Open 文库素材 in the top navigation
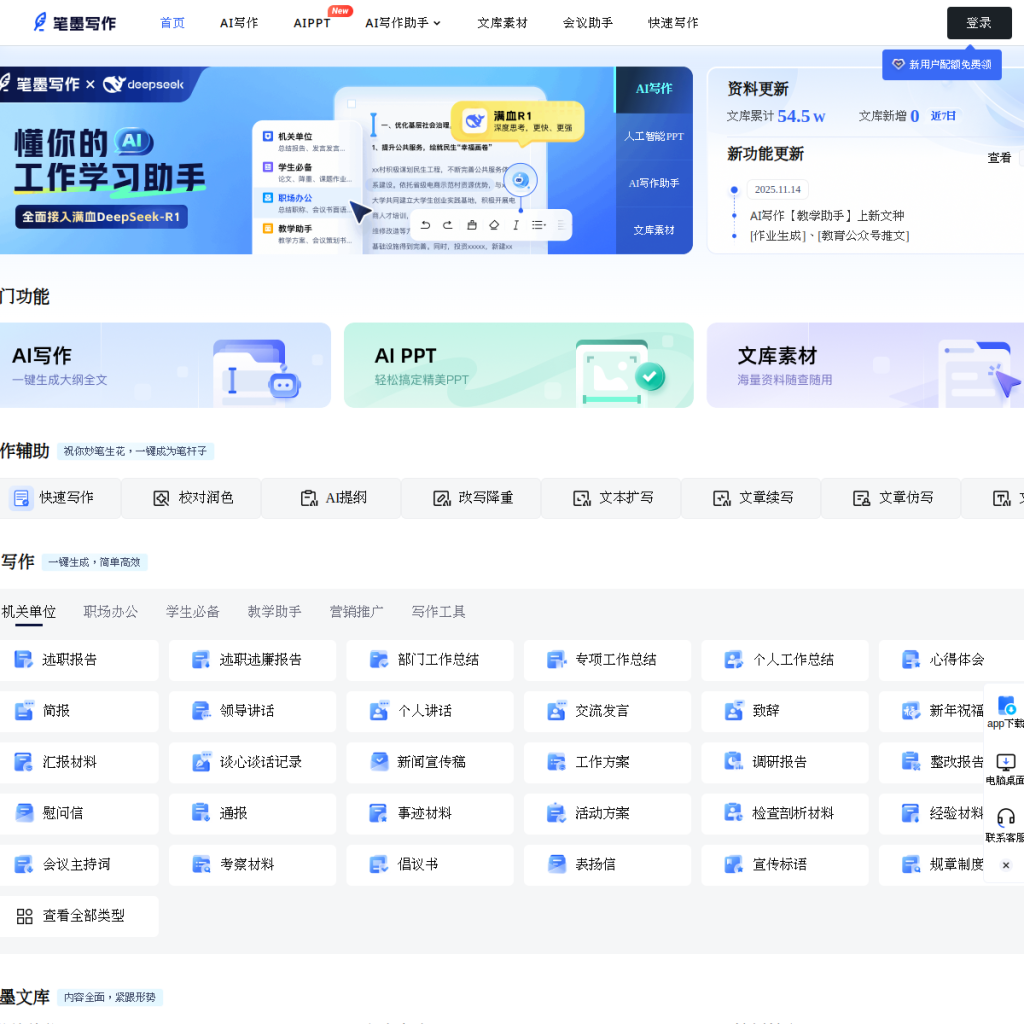 (502, 23)
